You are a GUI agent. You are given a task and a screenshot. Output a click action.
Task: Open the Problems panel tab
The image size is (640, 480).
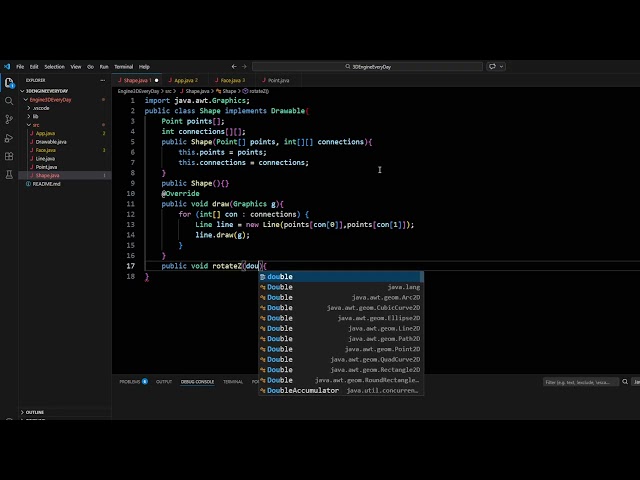[133, 382]
